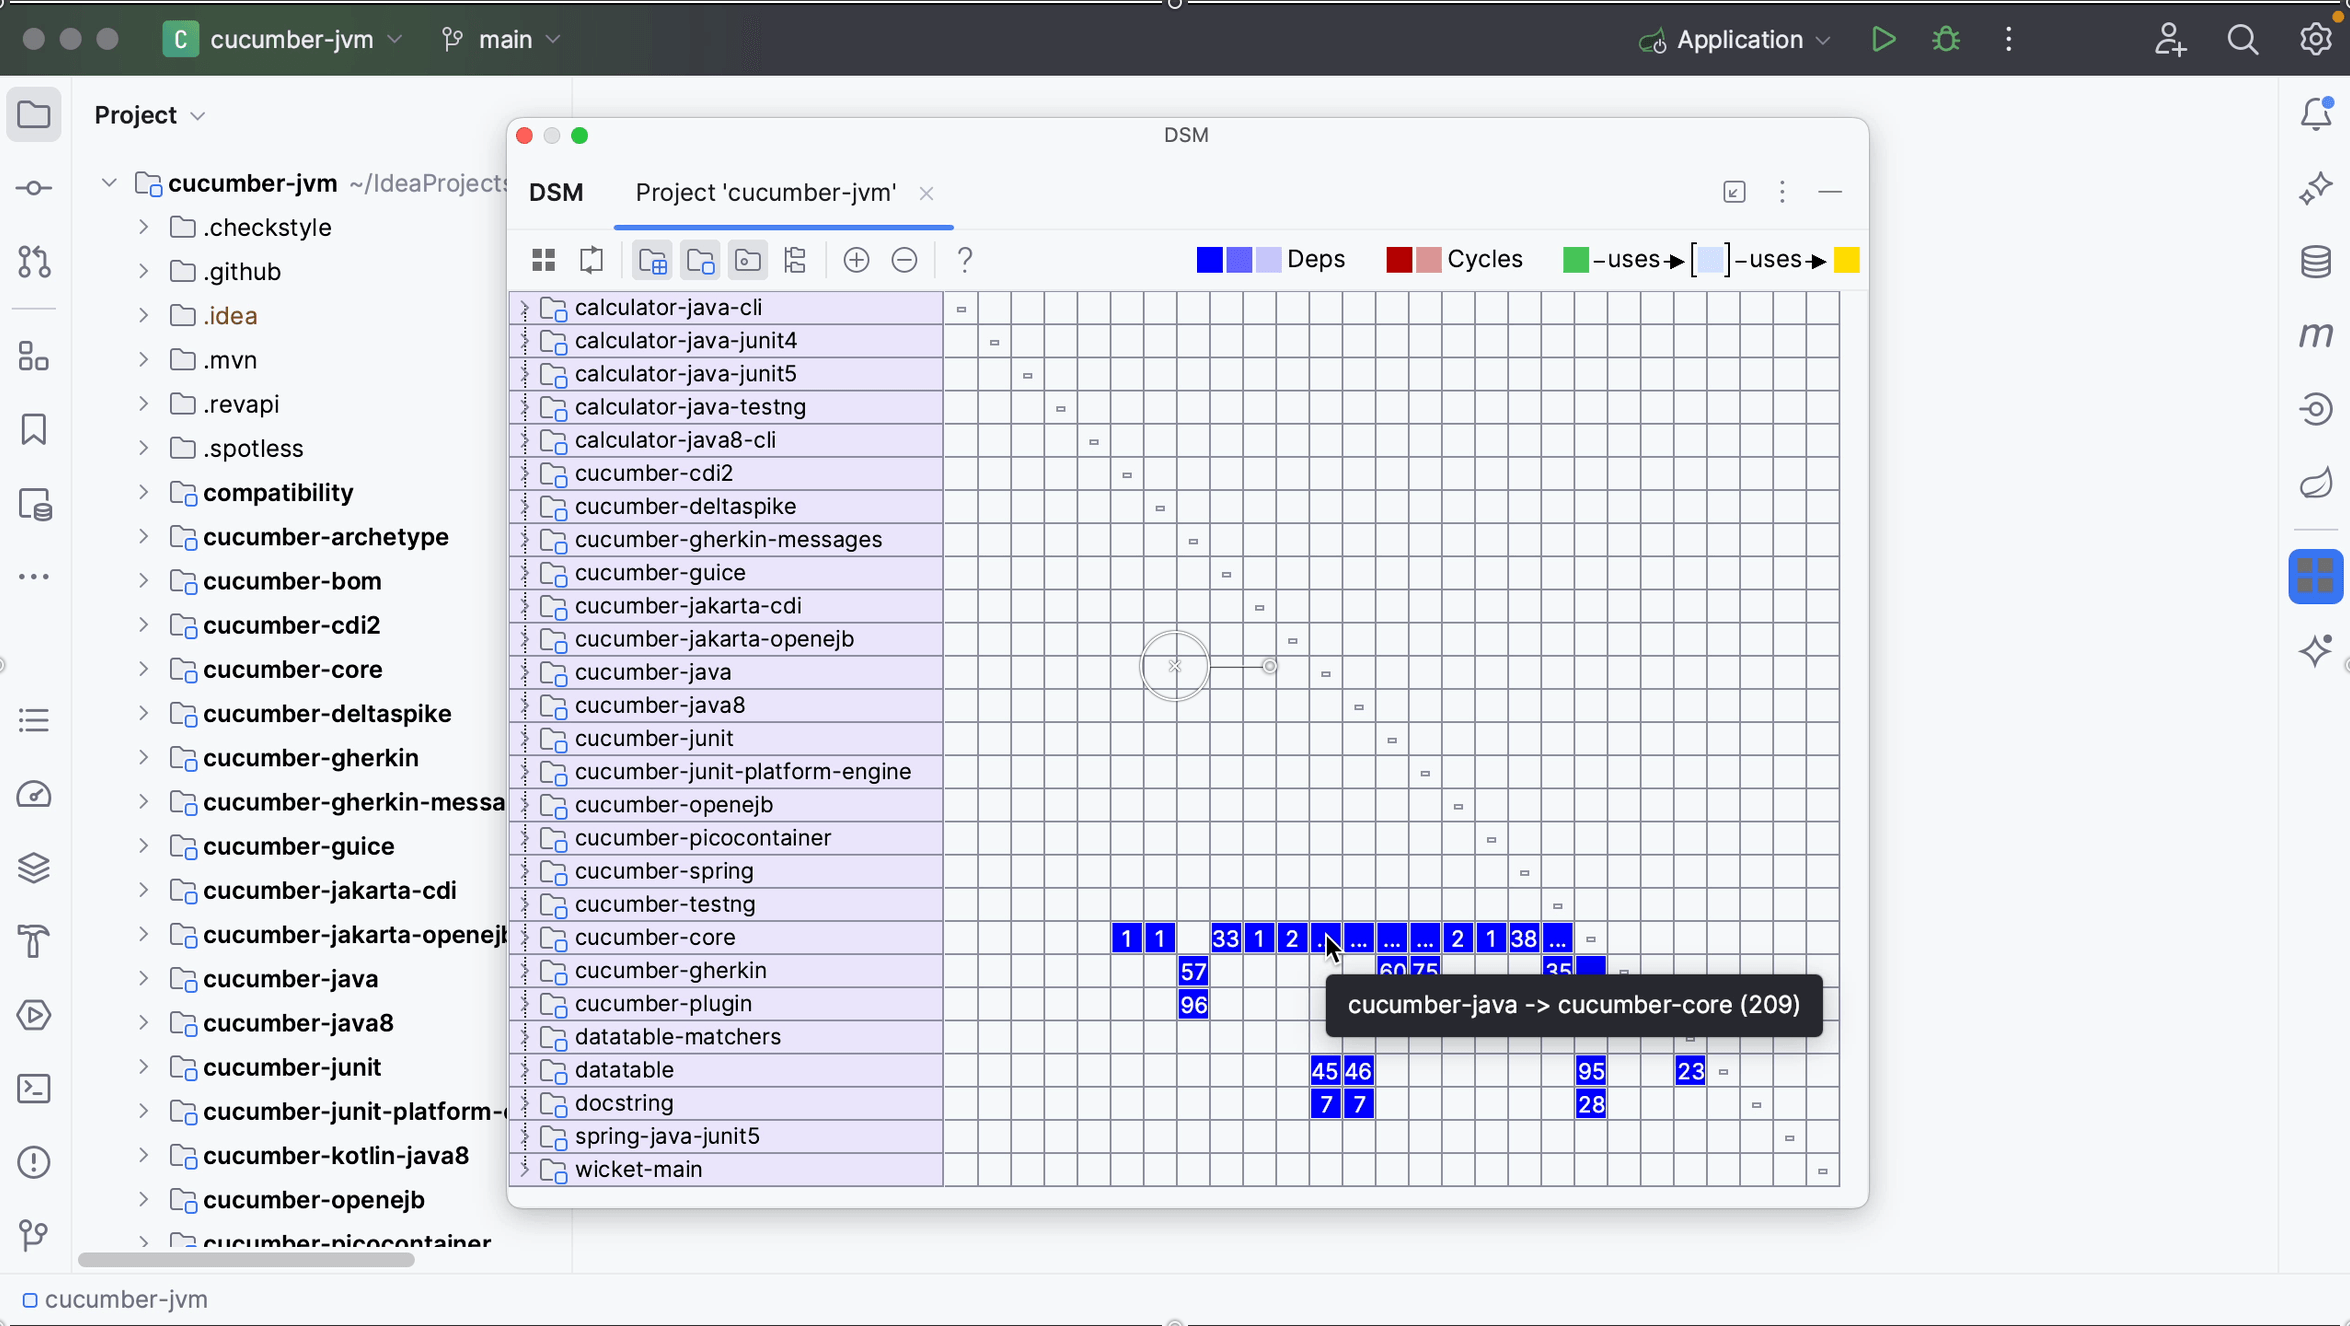Image resolution: width=2350 pixels, height=1326 pixels.
Task: Click the DSM table view icon
Action: click(x=542, y=260)
